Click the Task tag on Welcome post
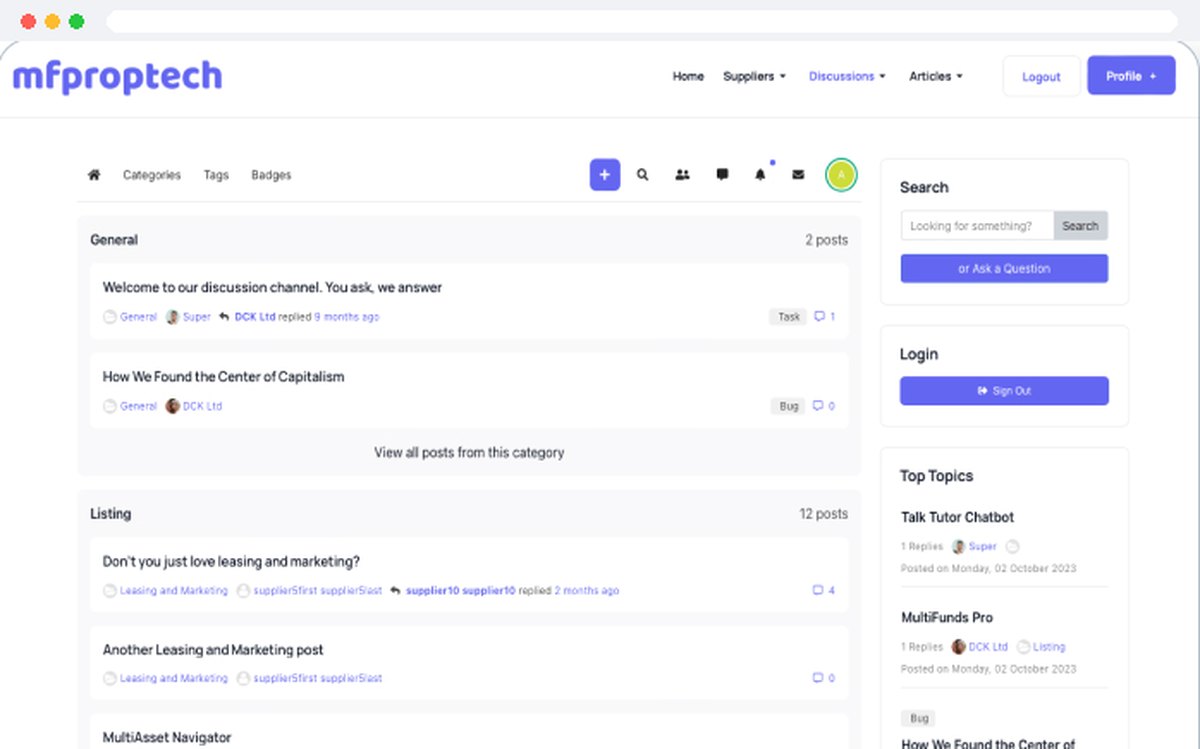 [789, 317]
